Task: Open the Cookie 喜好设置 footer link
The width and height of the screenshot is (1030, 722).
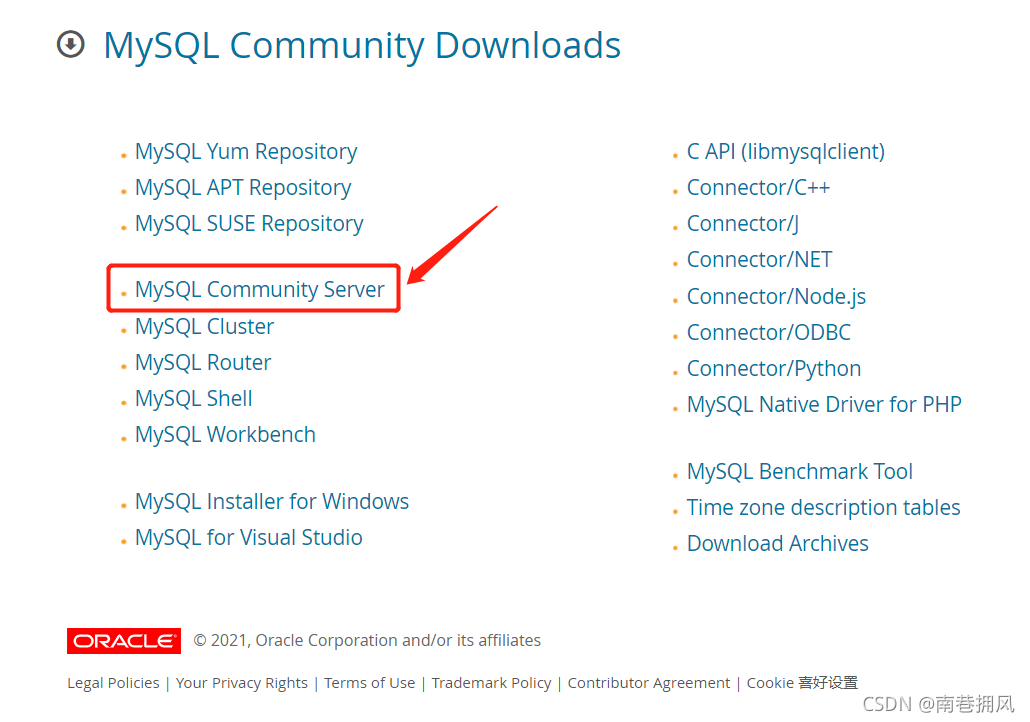Action: click(x=802, y=683)
